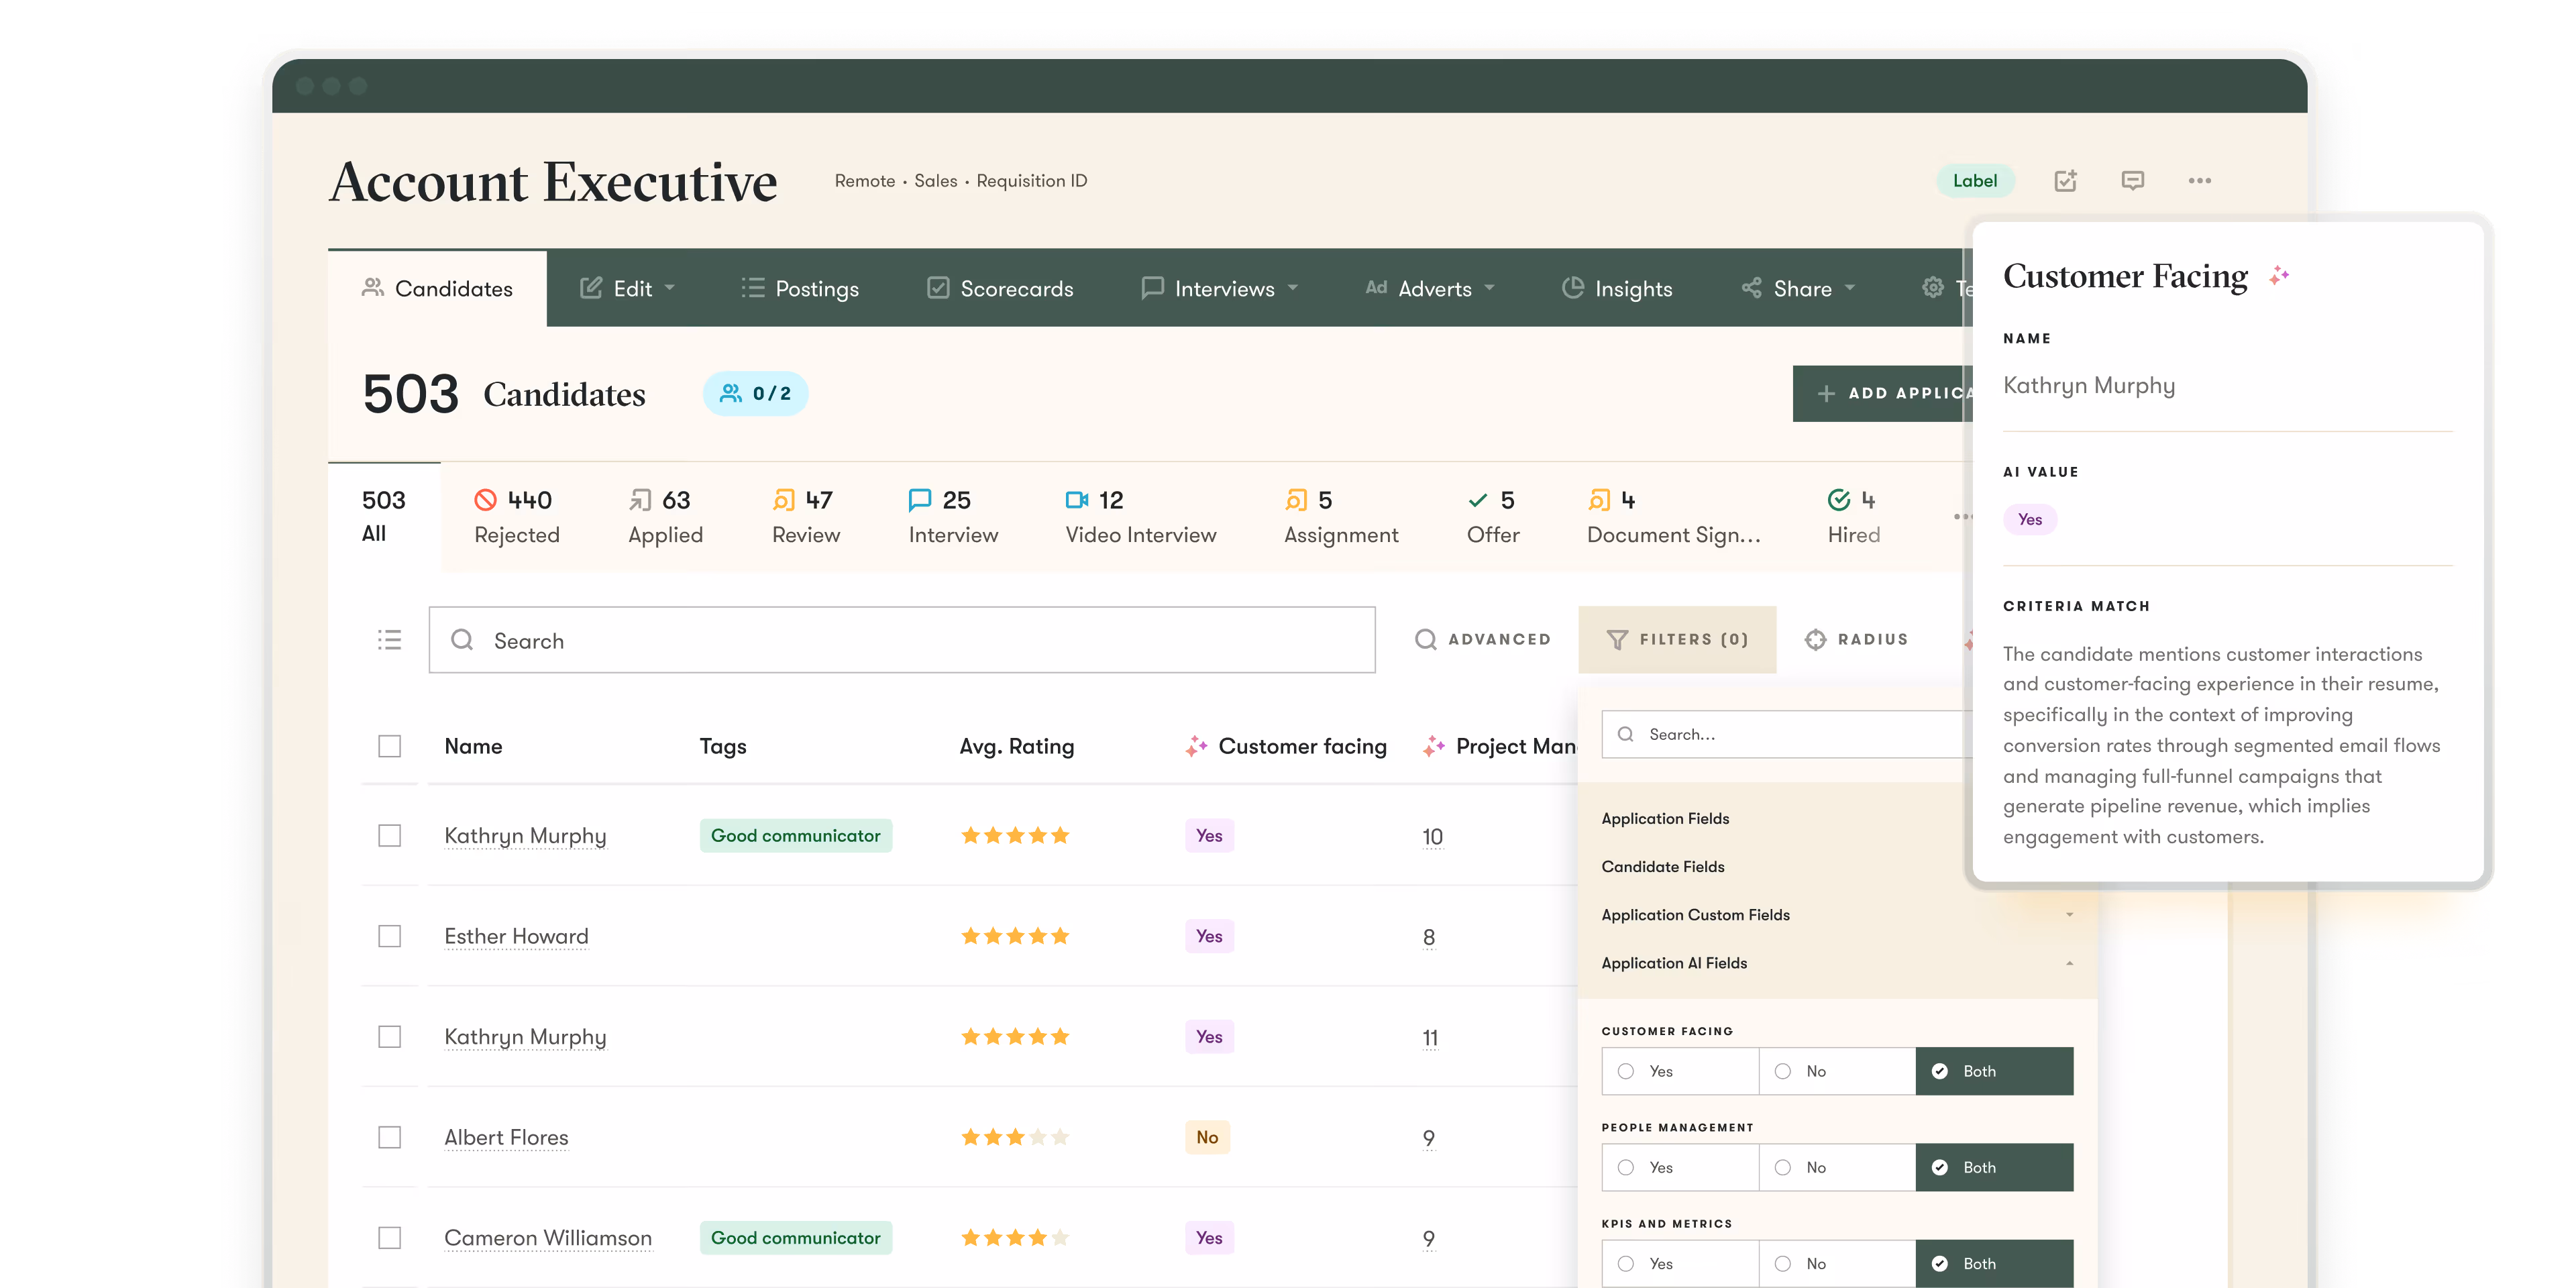
Task: Check the box for Esther Howard
Action: tap(389, 936)
